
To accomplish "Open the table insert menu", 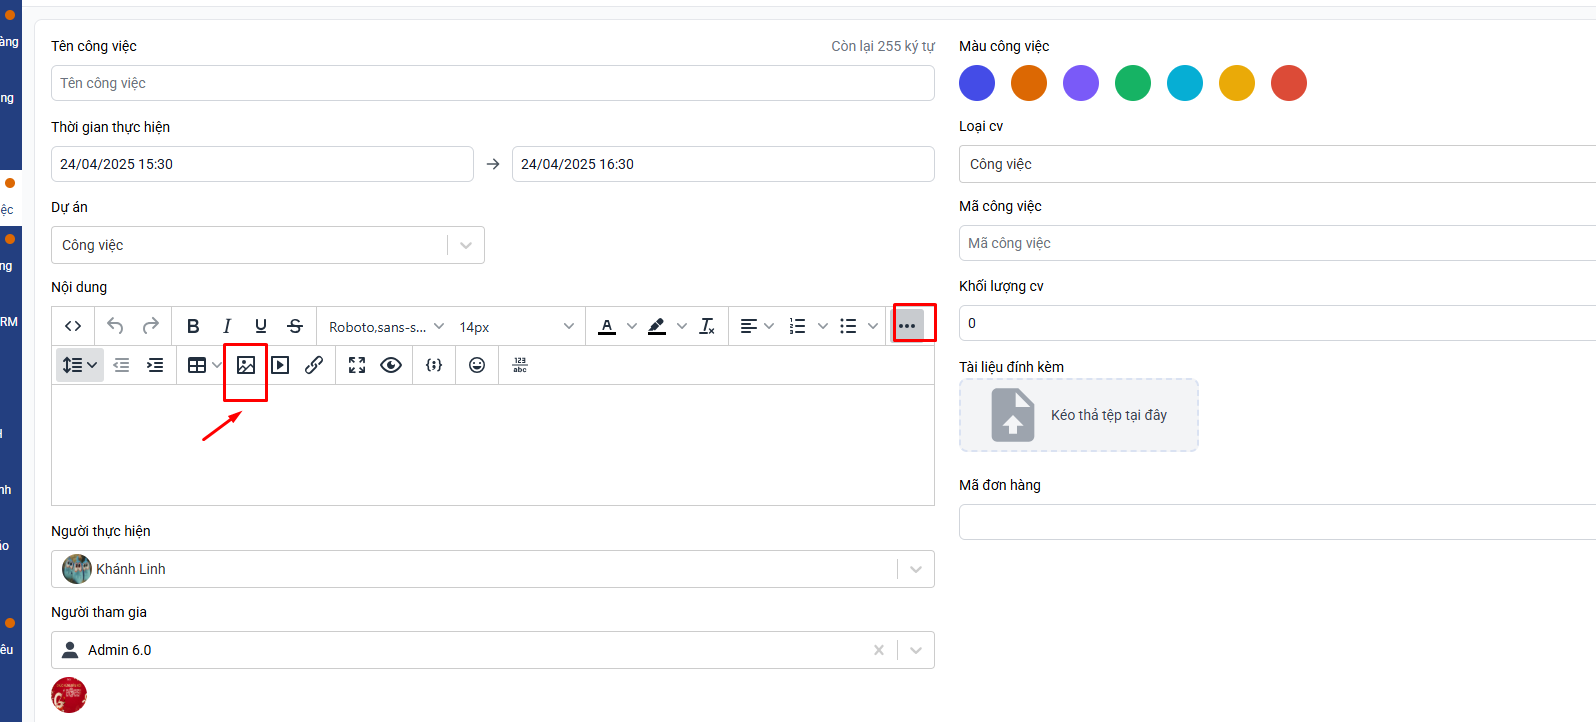I will coord(204,365).
